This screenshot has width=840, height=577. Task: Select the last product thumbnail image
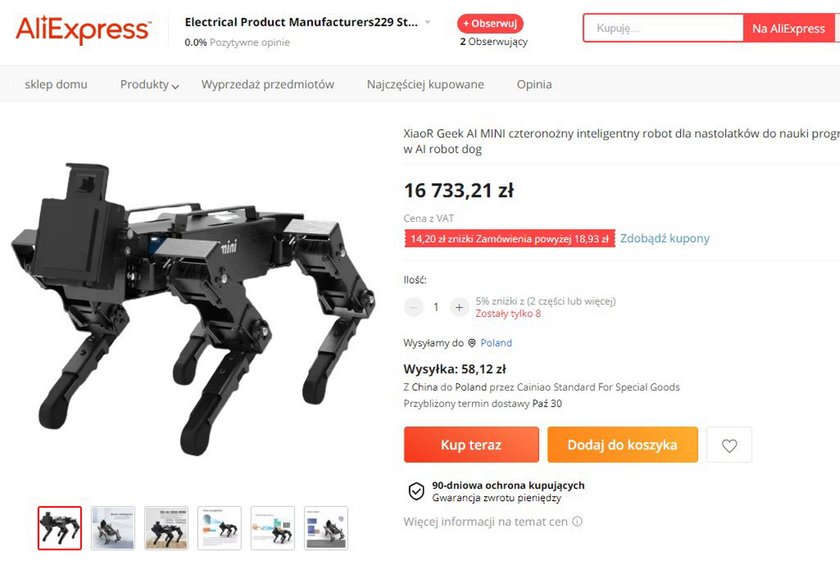326,528
